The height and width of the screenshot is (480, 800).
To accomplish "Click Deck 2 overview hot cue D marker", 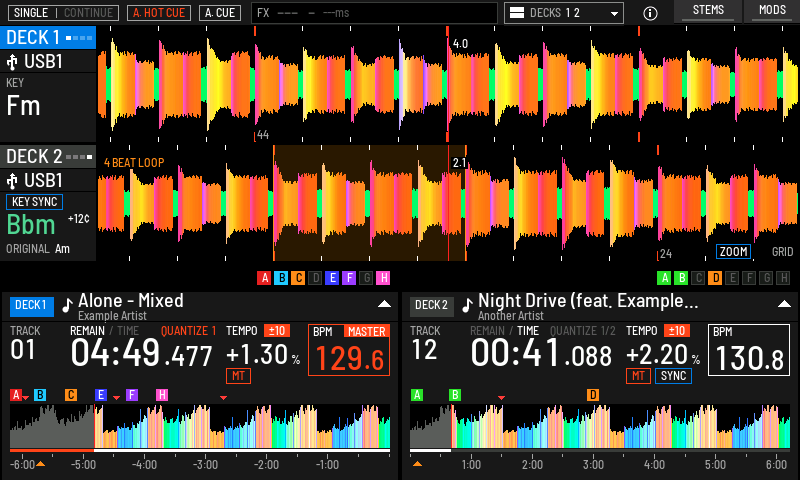I will pyautogui.click(x=592, y=395).
